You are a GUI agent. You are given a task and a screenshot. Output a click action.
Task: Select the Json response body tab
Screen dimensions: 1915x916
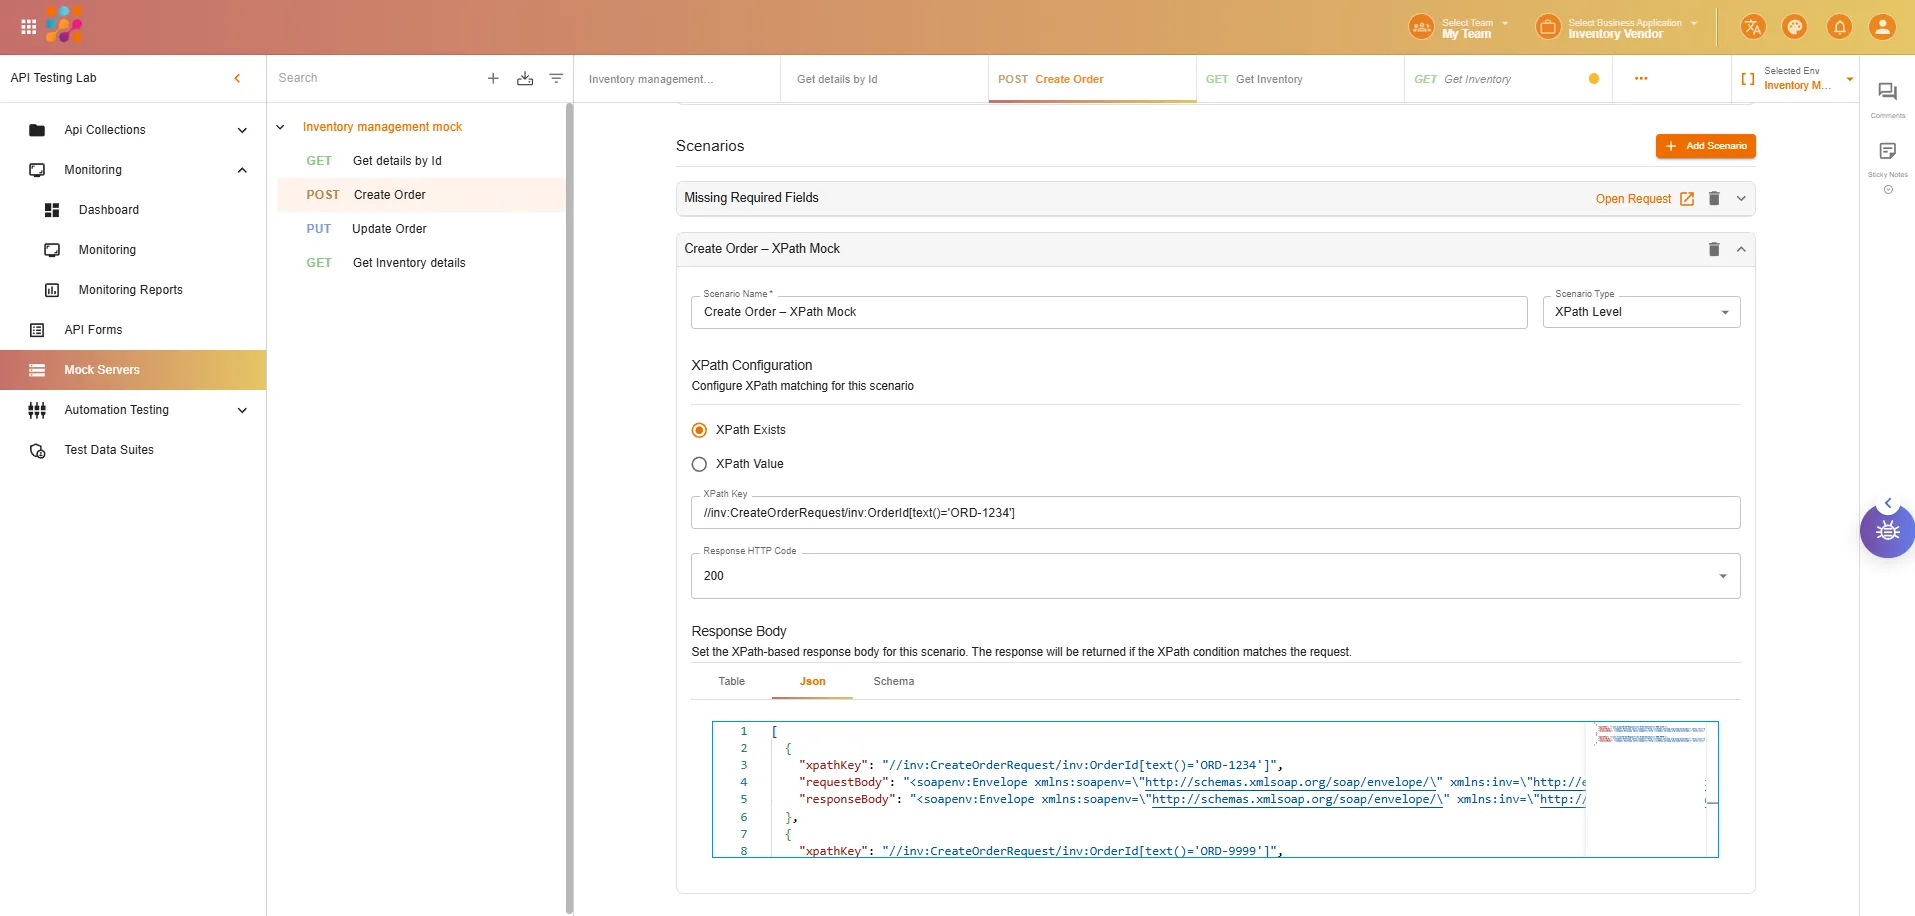(812, 682)
